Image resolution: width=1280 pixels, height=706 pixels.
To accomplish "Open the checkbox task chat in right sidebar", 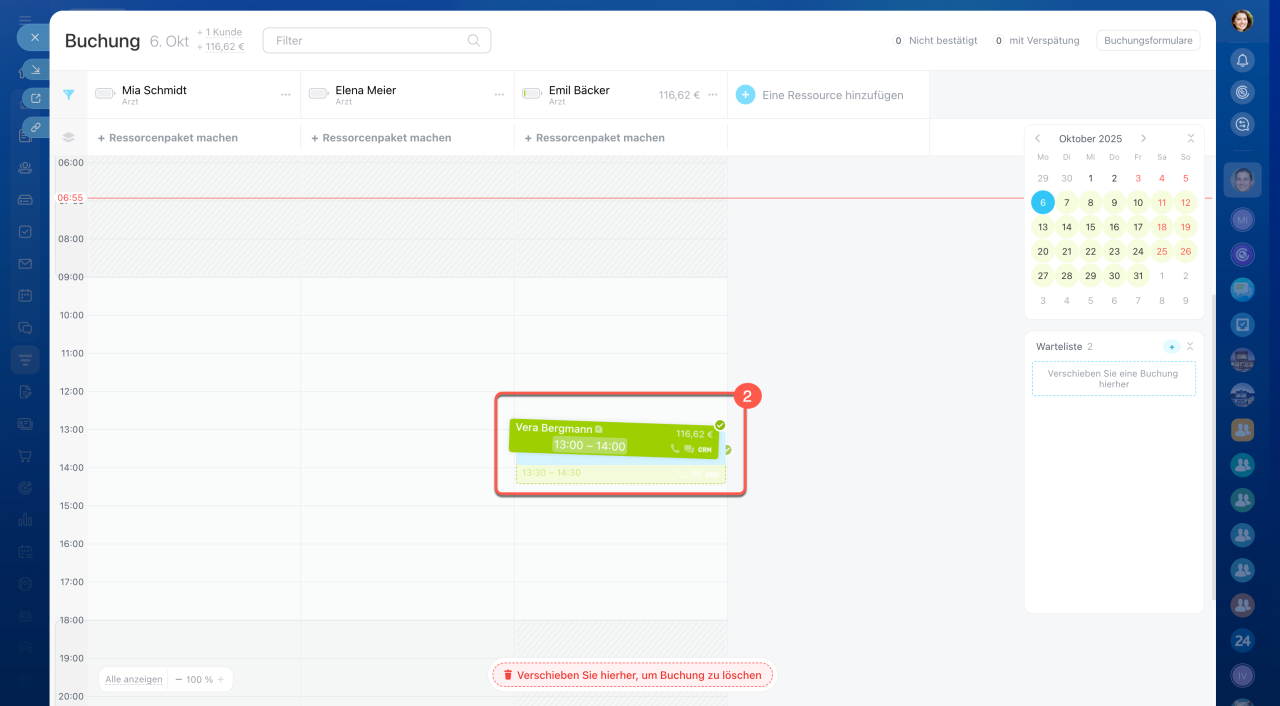I will pos(1242,324).
